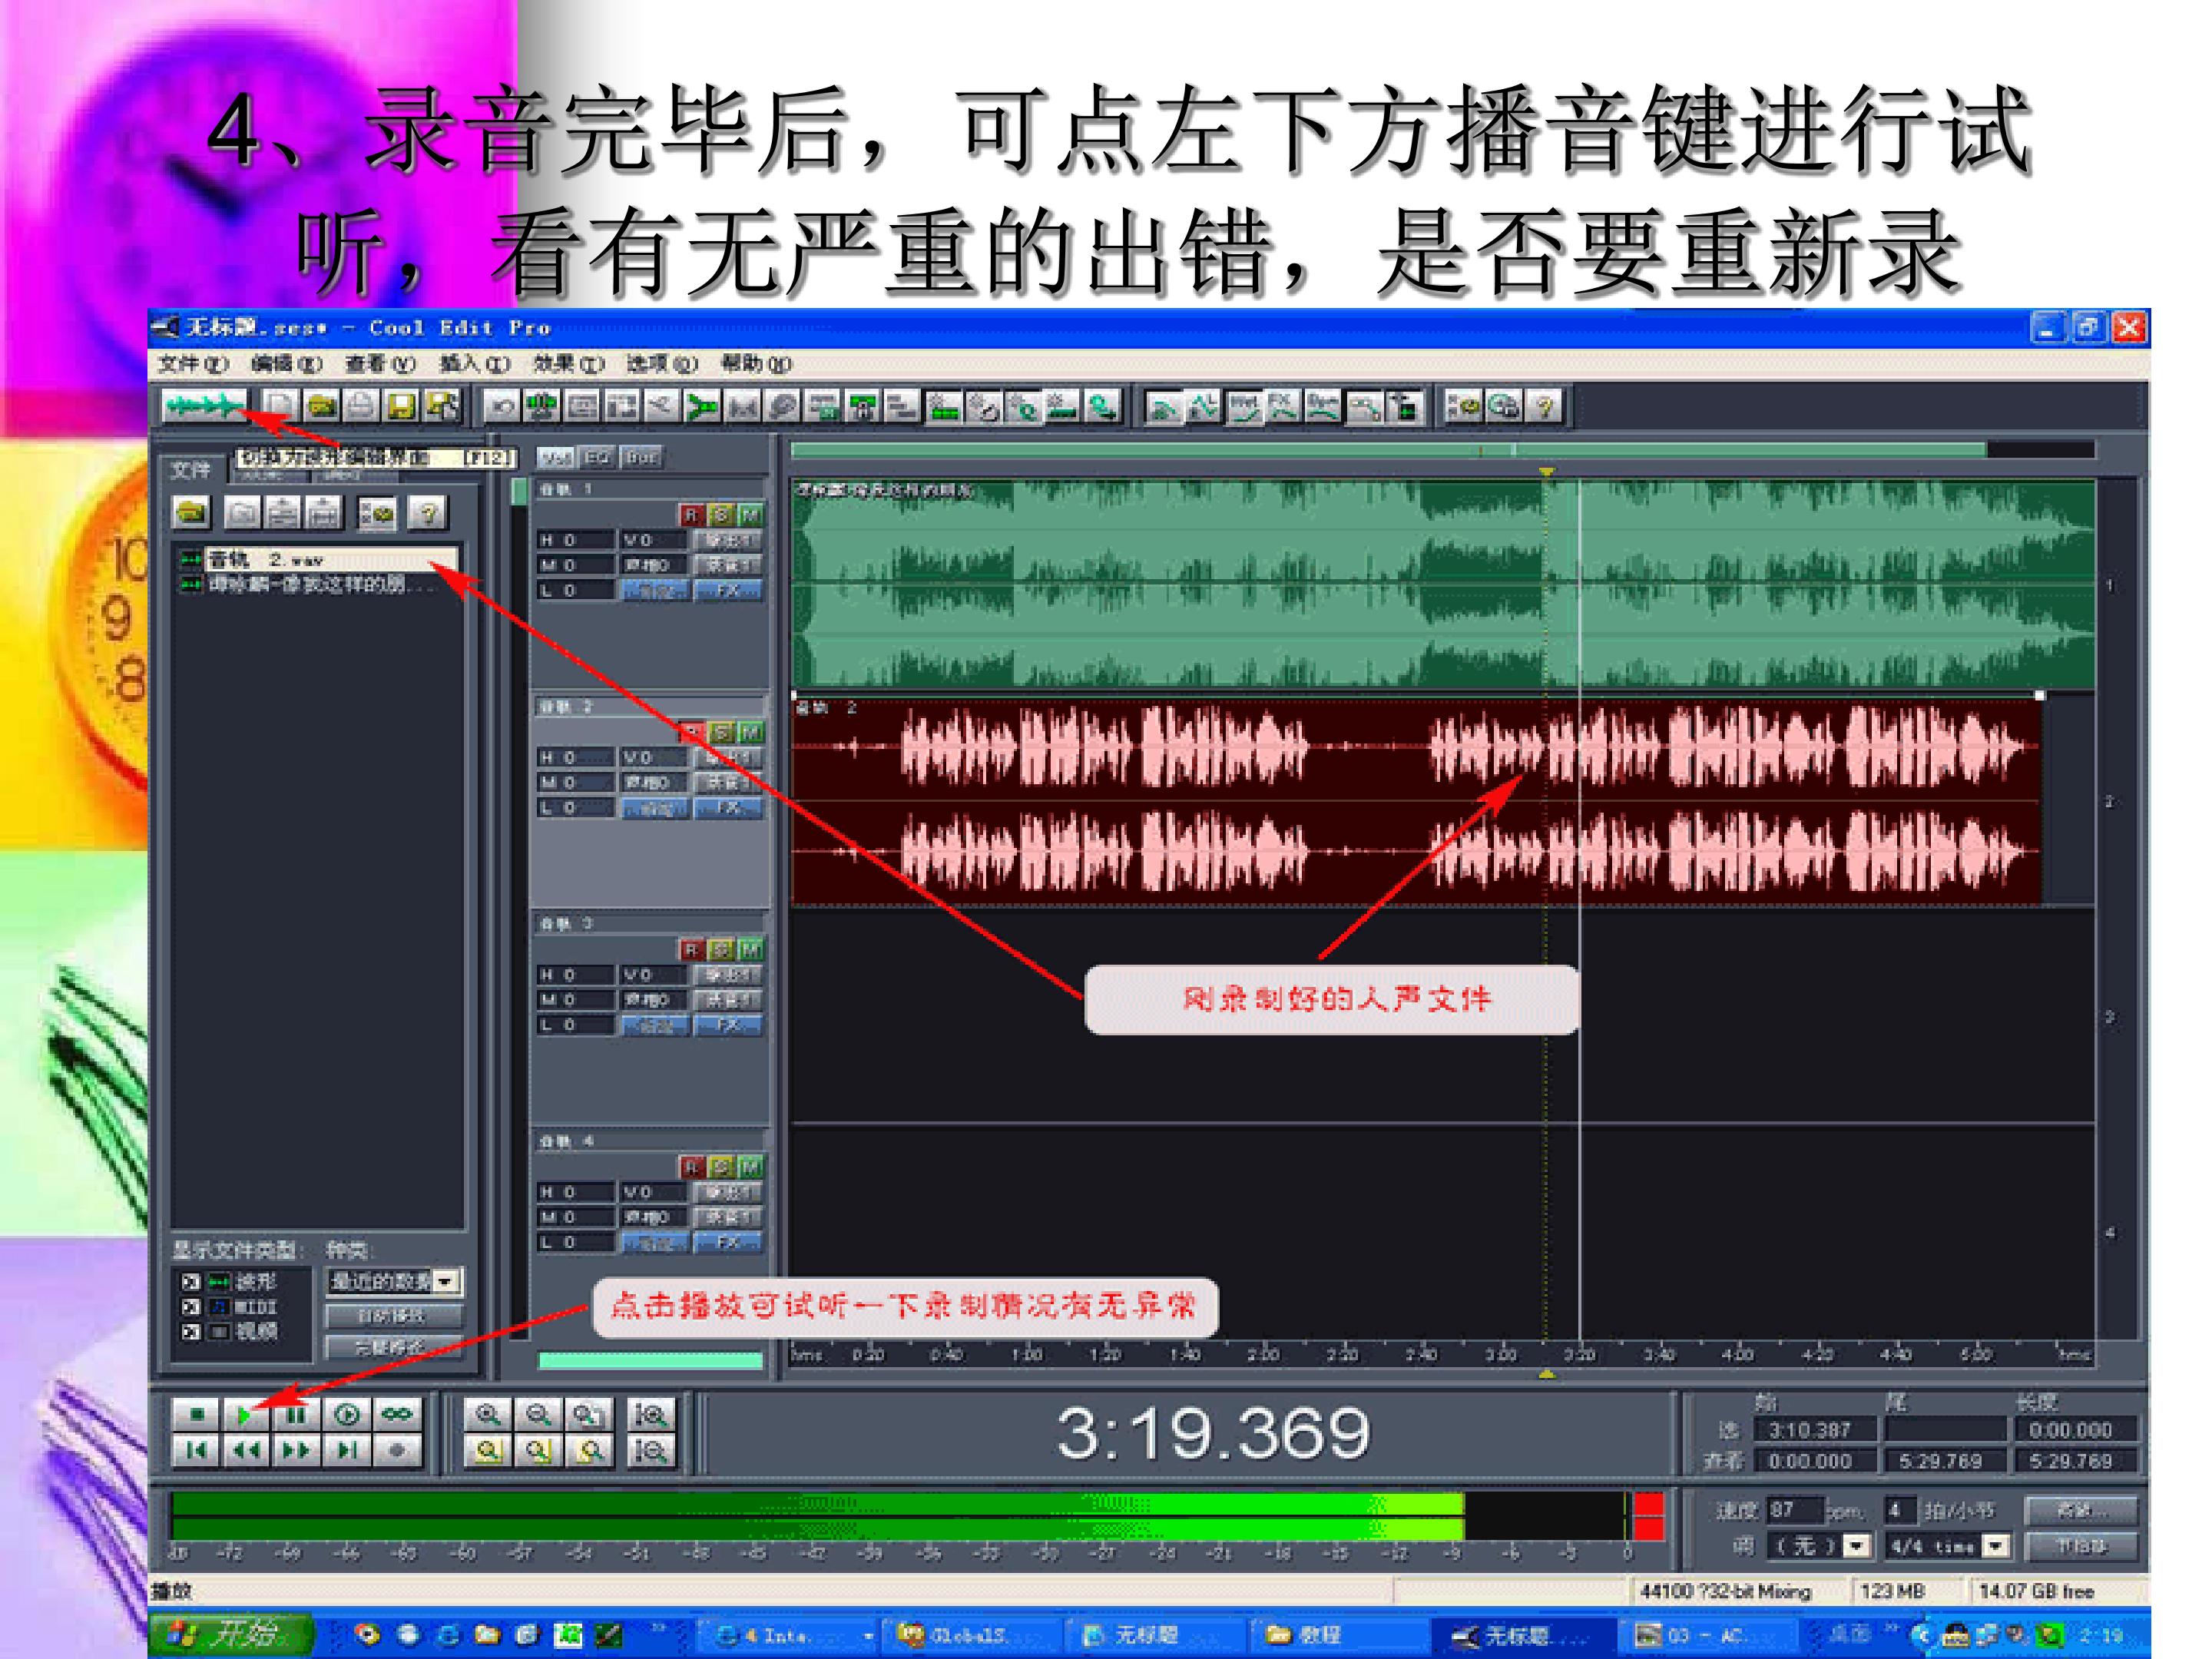Click the FX button on track 1
Image resolution: width=2212 pixels, height=1659 pixels.
tap(727, 590)
